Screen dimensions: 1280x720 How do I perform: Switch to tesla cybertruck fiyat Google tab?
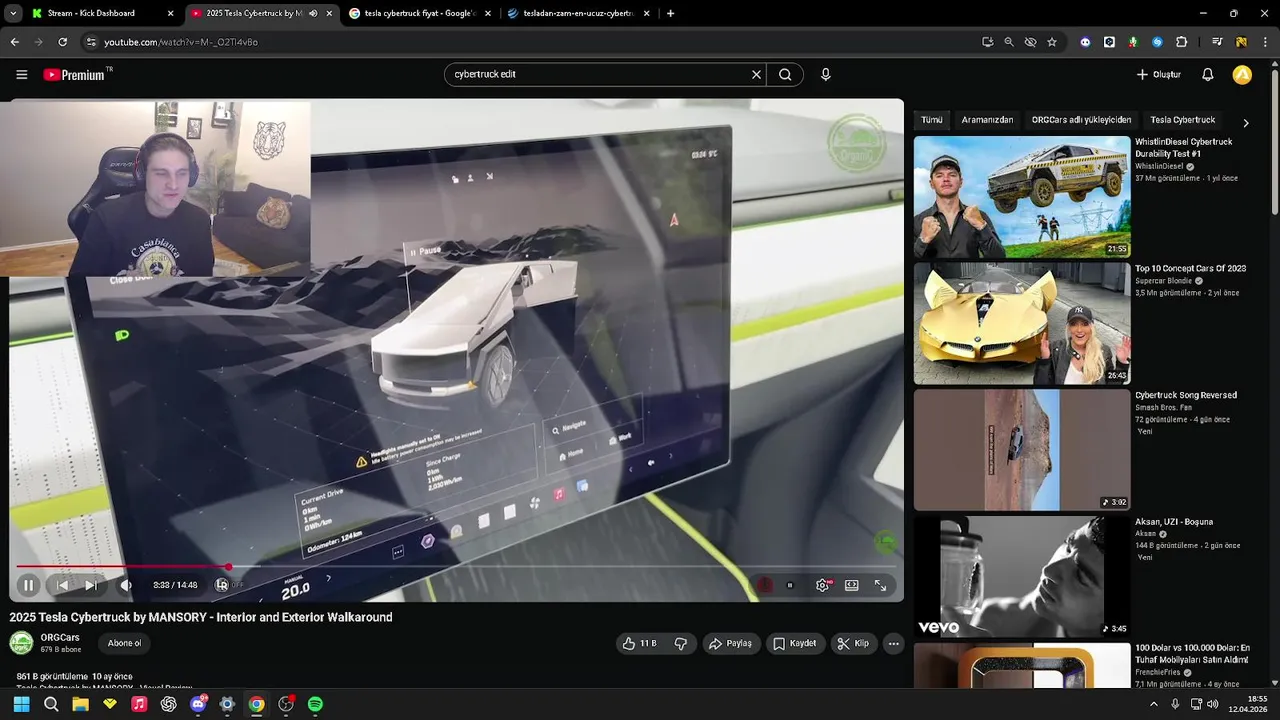[x=419, y=13]
